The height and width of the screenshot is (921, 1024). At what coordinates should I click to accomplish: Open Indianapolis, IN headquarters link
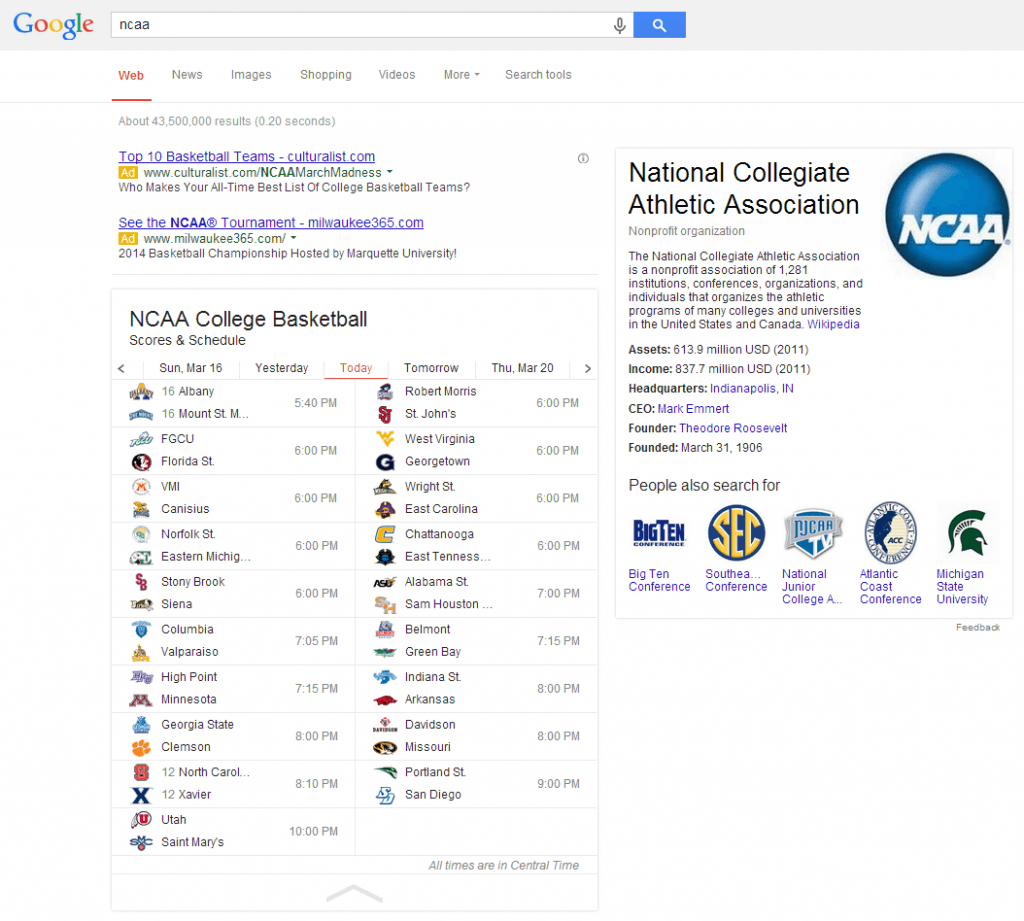click(752, 389)
